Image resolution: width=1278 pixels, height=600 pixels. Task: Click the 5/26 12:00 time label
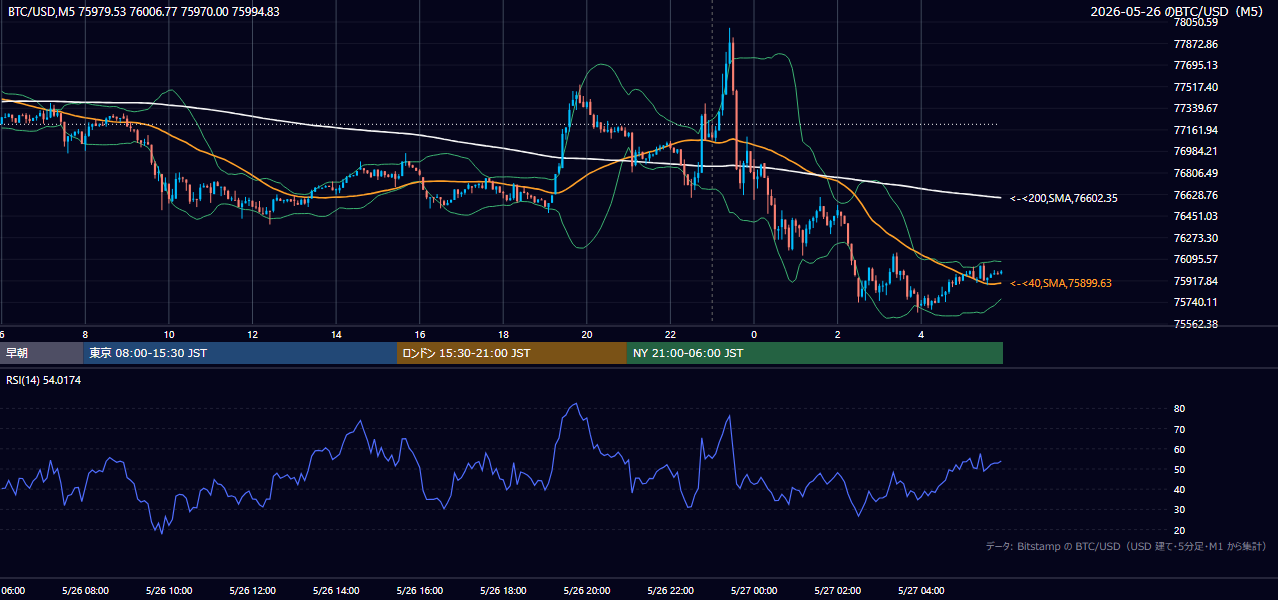pos(252,591)
